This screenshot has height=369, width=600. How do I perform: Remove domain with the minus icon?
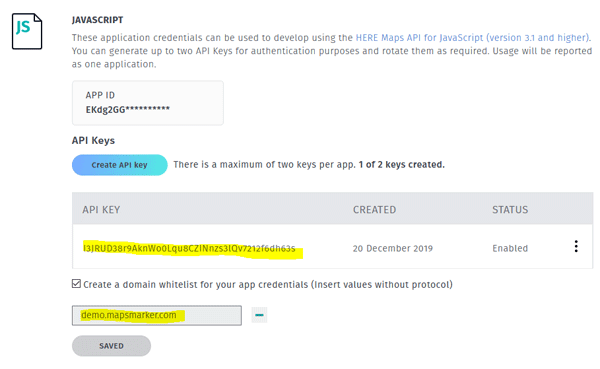(x=259, y=315)
